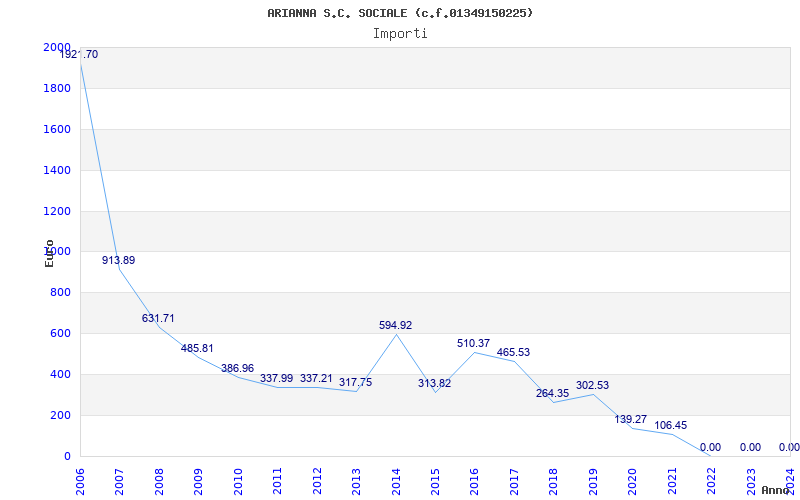Select the 337.99 data label

tap(277, 379)
